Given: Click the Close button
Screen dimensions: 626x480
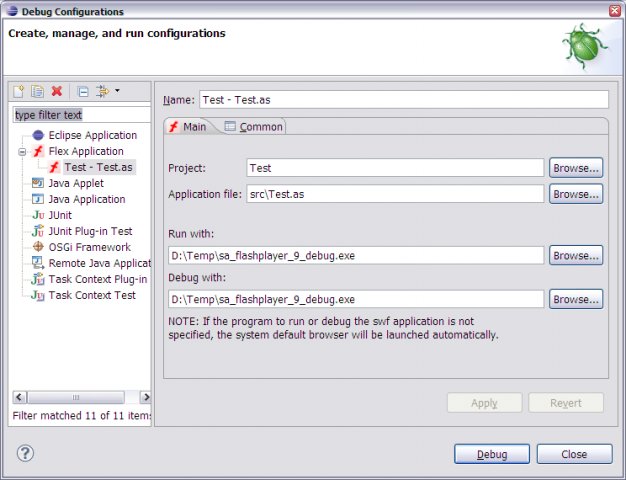Looking at the screenshot, I should click(x=574, y=454).
